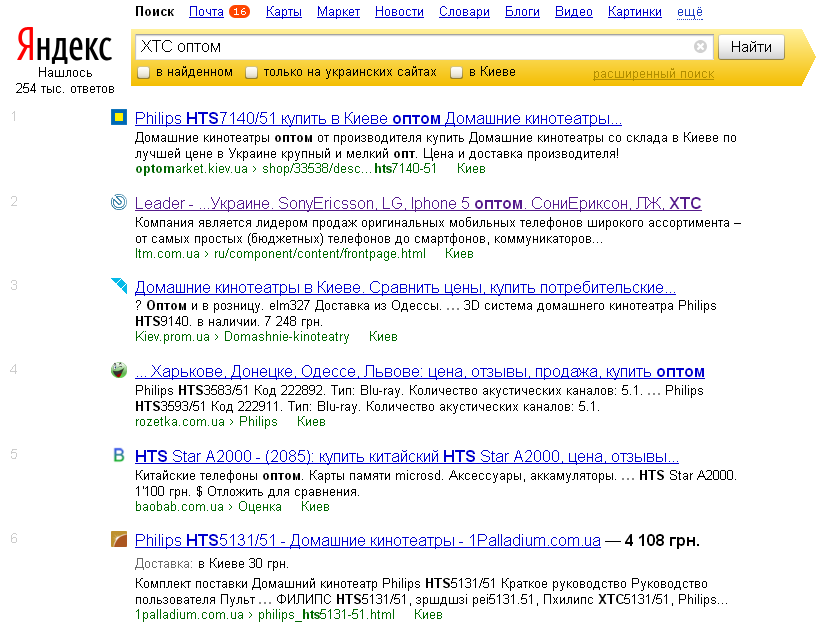Open Почта mail with 16 unread
Viewport: 819px width, 637px height.
[x=206, y=12]
